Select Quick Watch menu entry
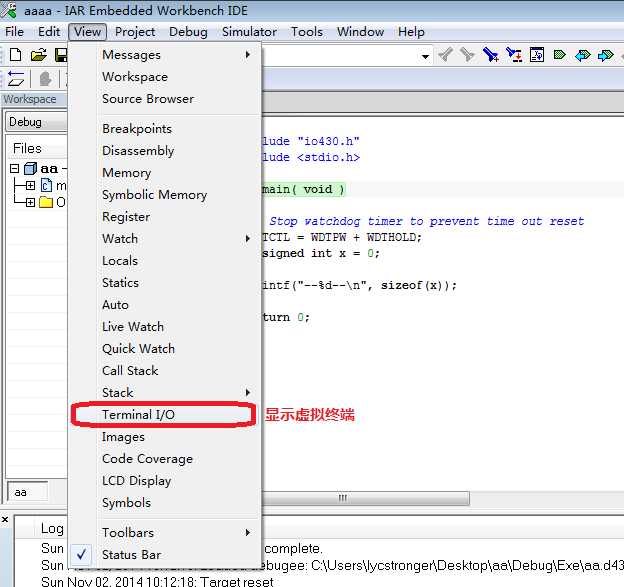The width and height of the screenshot is (624, 587). tap(165, 348)
